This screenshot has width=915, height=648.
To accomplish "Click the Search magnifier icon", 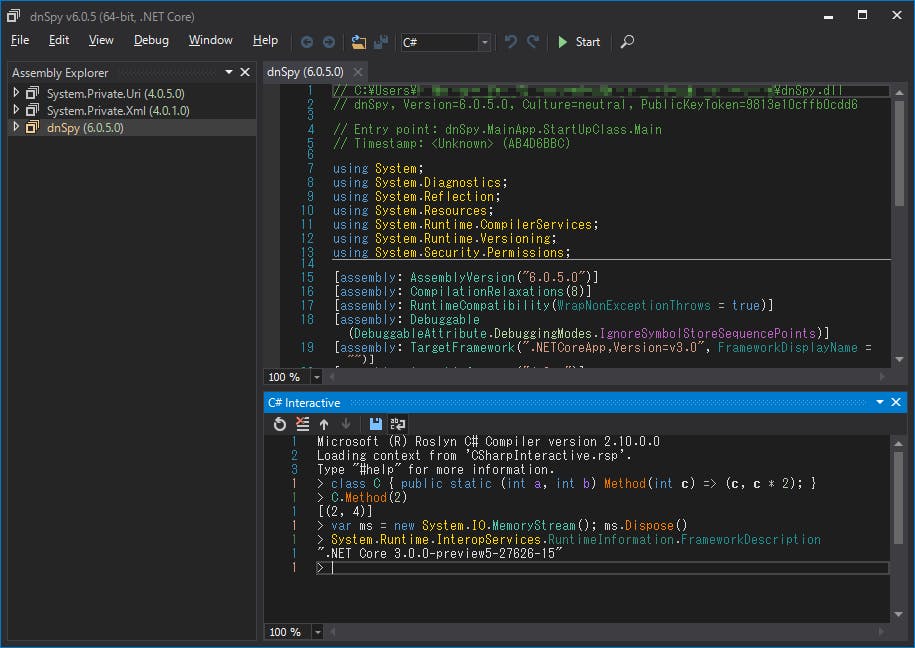I will pos(627,42).
